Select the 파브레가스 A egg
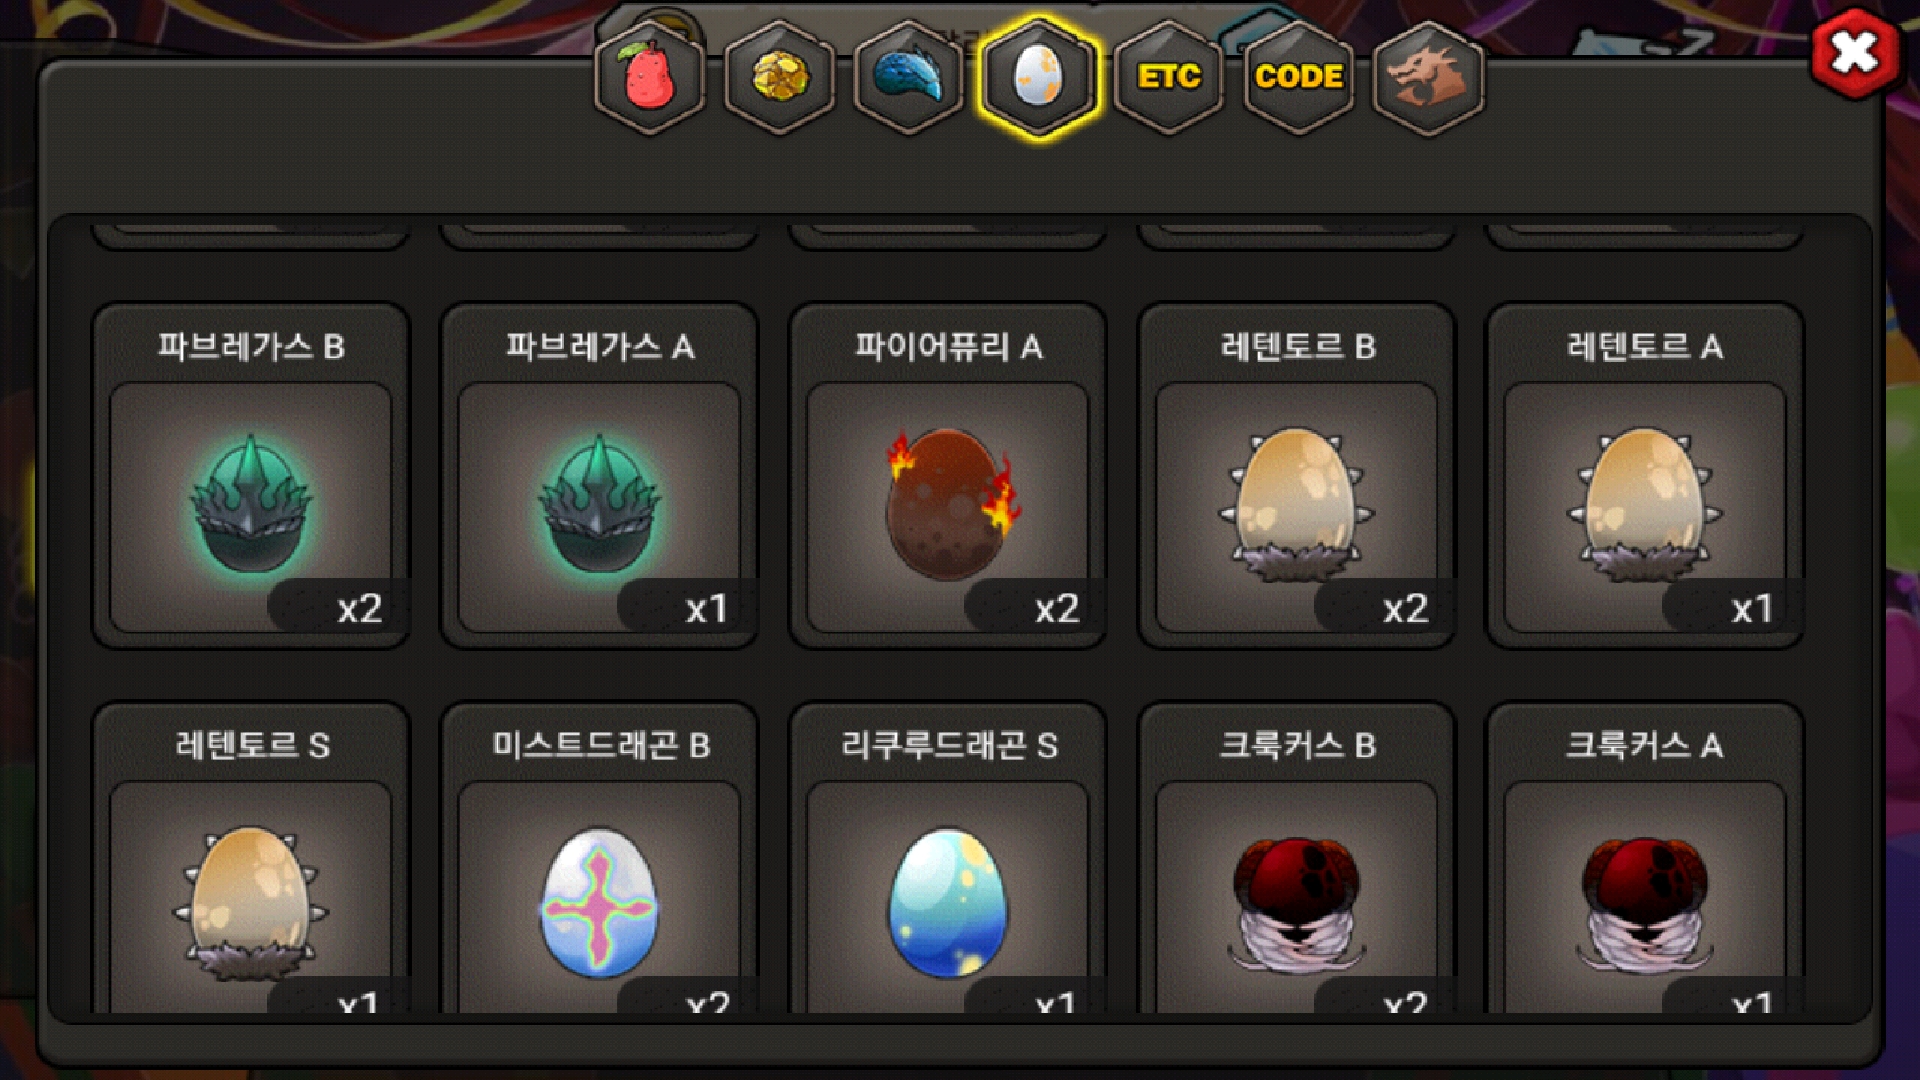This screenshot has width=1920, height=1080. 599,476
